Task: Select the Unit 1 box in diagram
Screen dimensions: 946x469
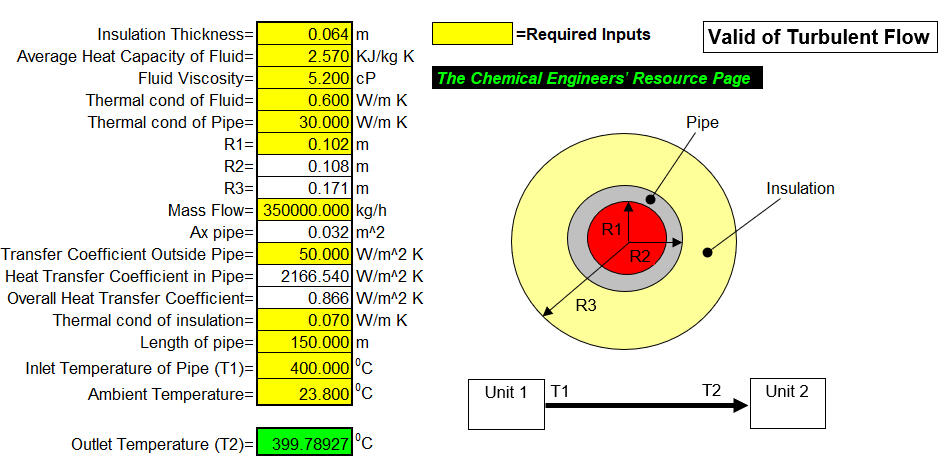Action: [506, 404]
